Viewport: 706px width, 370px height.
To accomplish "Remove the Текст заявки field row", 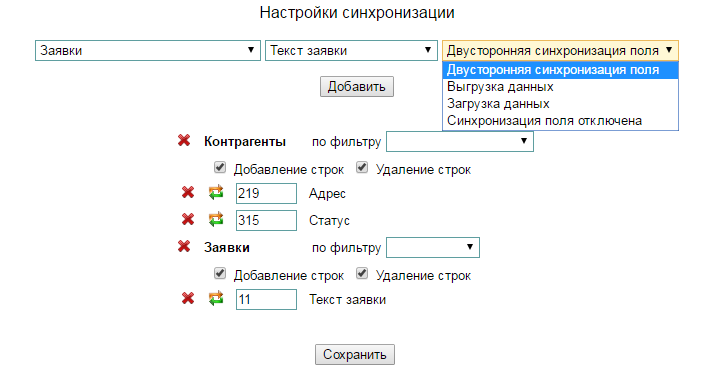I will tap(188, 298).
